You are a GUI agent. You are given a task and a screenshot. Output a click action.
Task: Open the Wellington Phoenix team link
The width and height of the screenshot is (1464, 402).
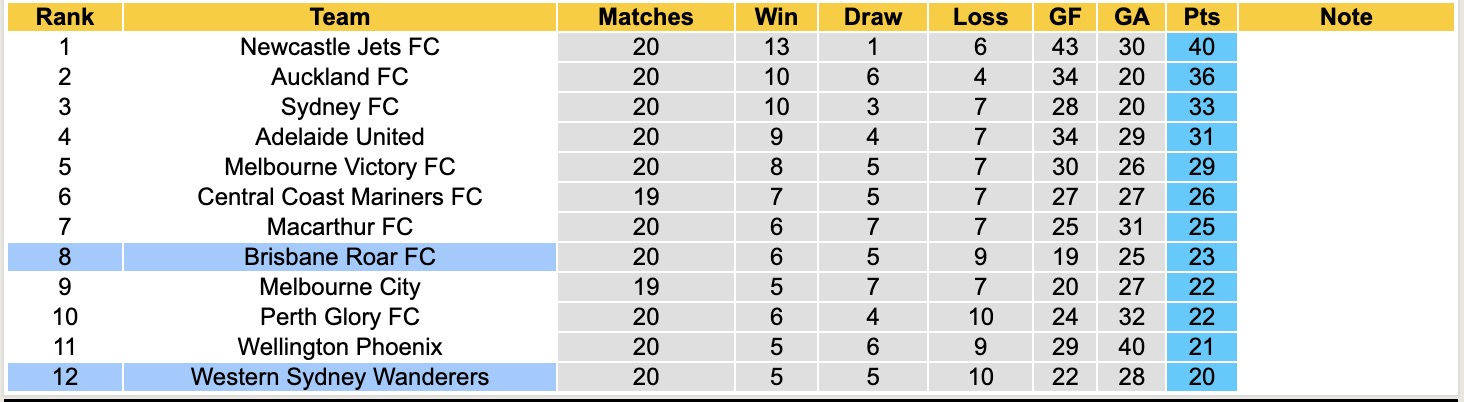click(x=340, y=347)
